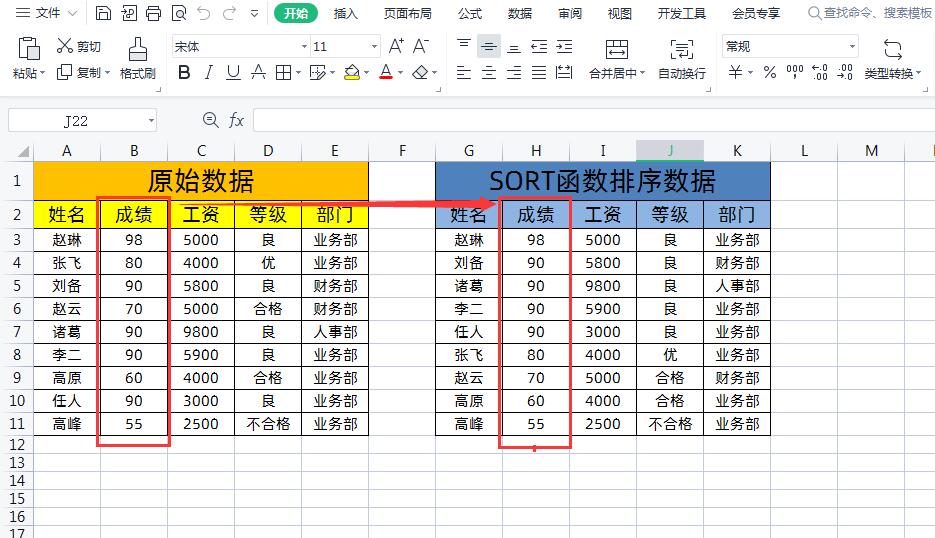The width and height of the screenshot is (935, 538).
Task: Open the font name dropdown (宋体)
Action: 304,47
